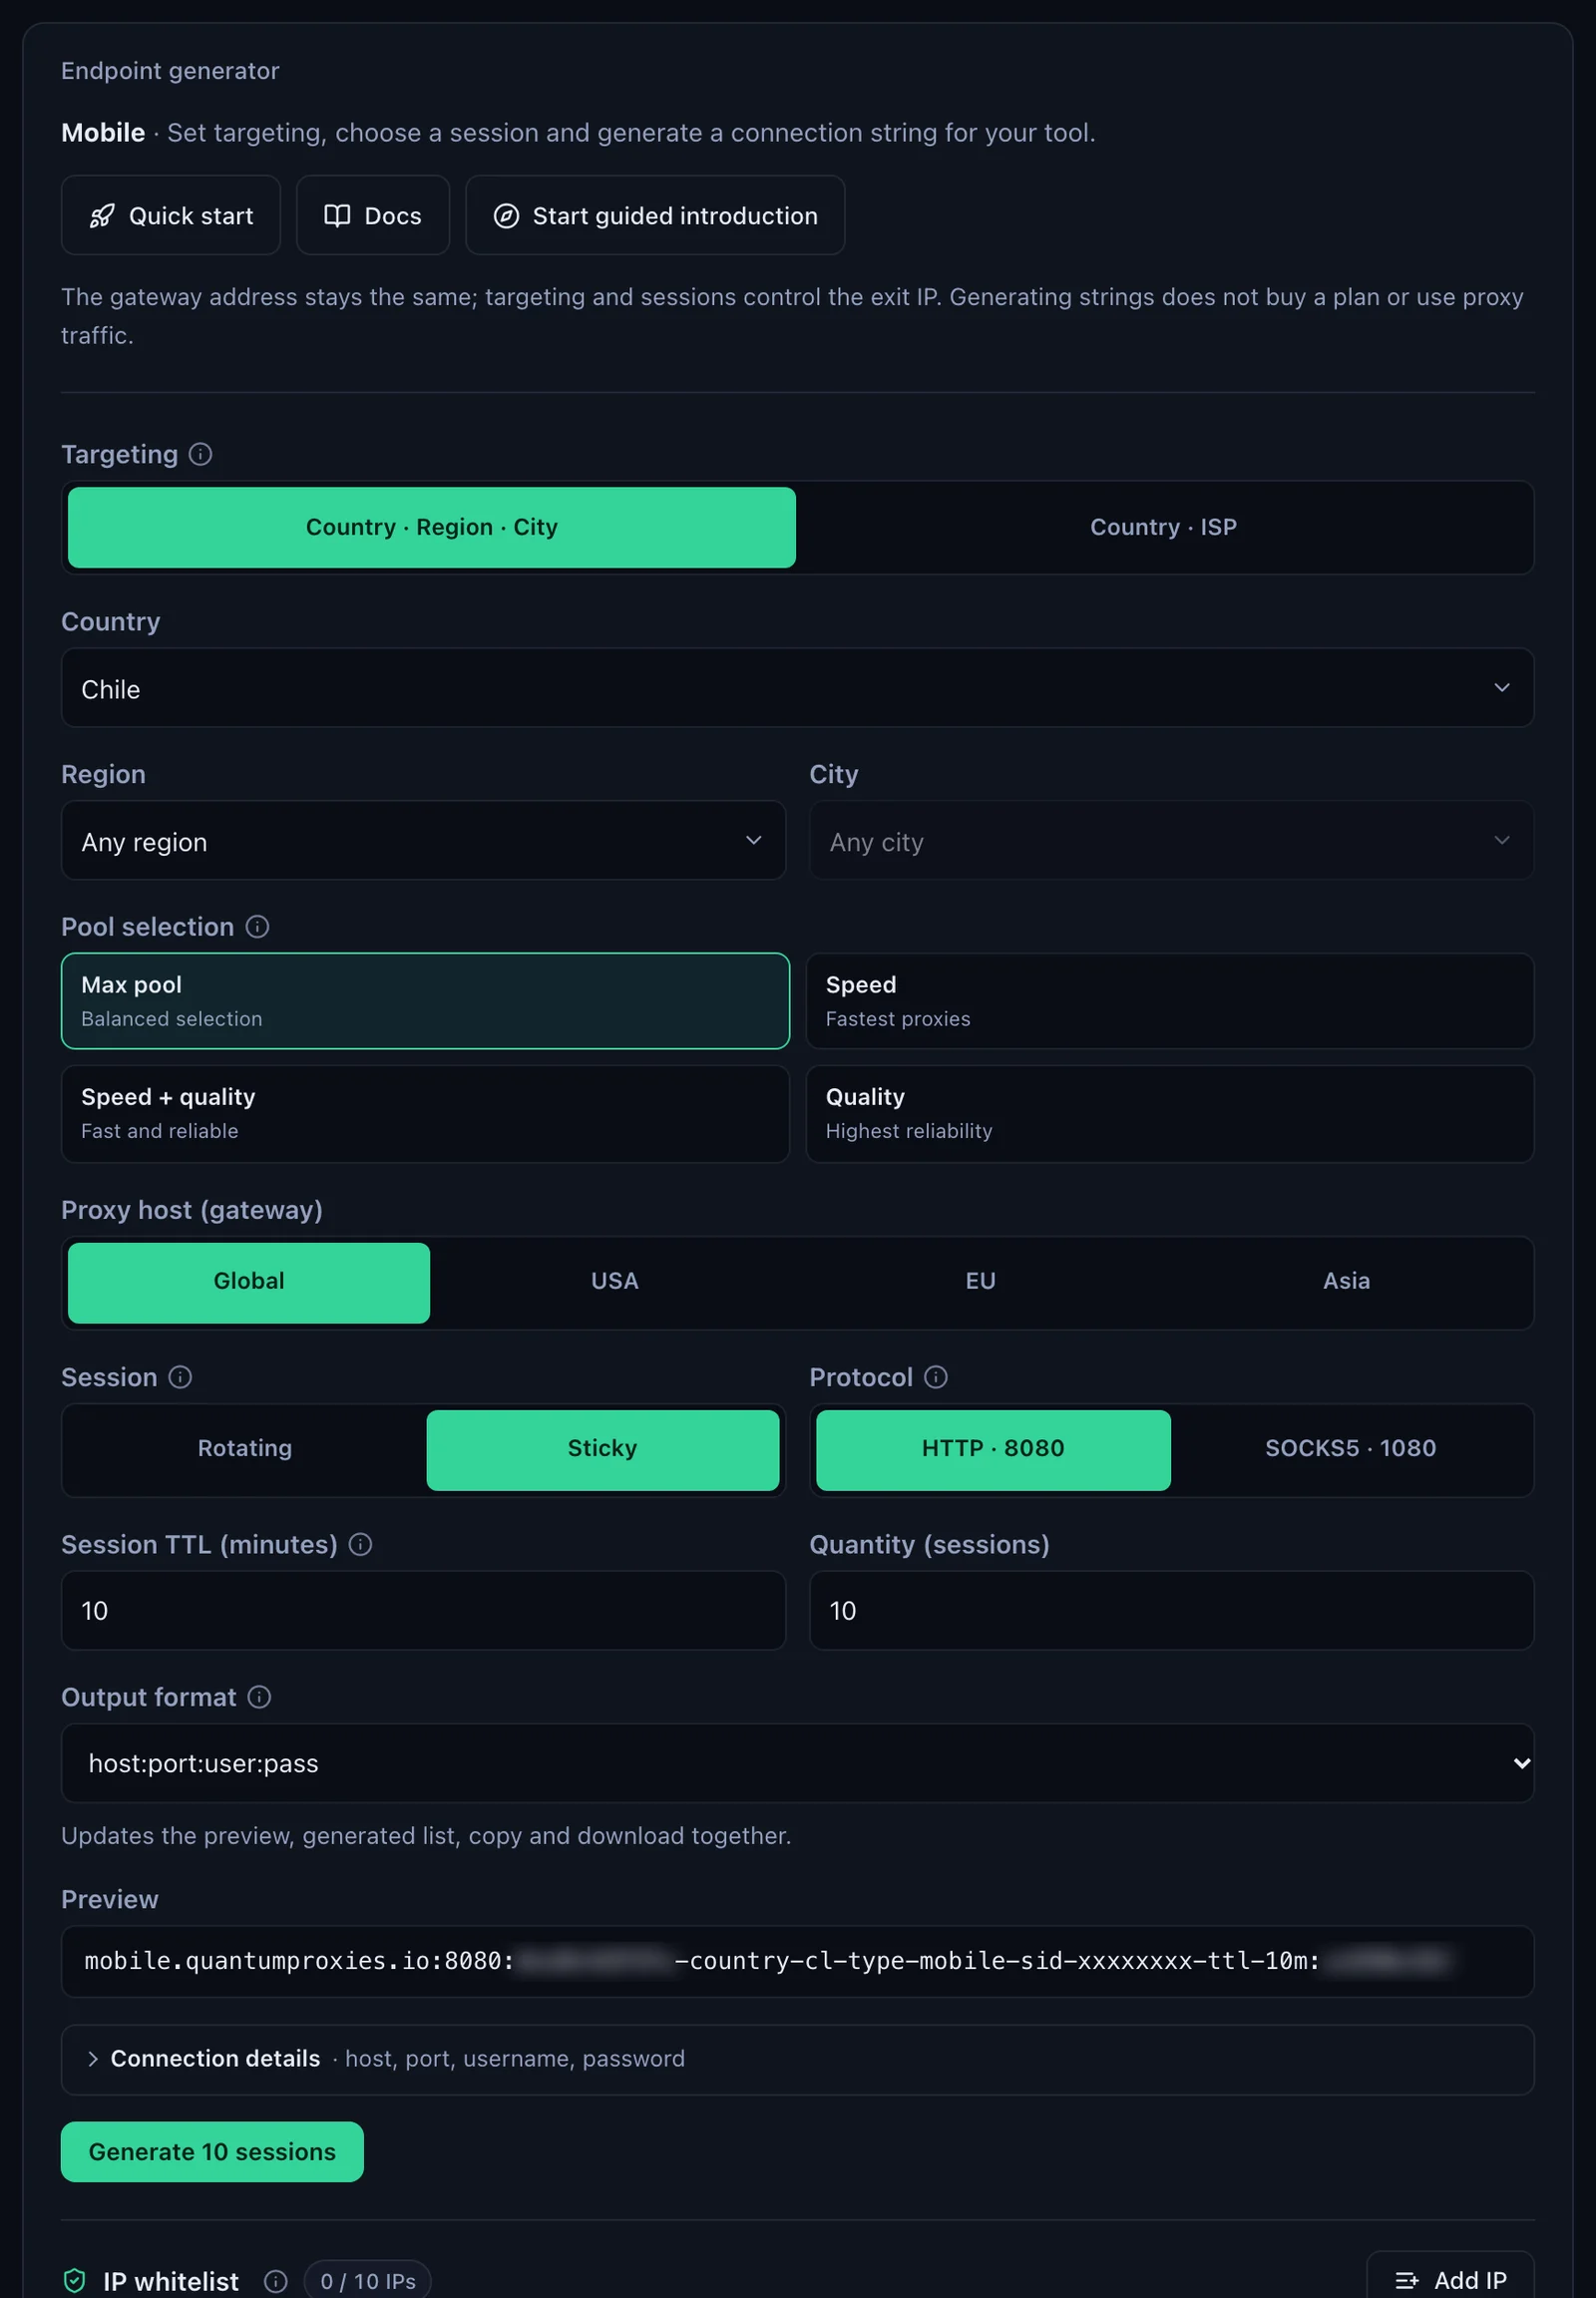This screenshot has height=2298, width=1596.
Task: Select Country · Region · City targeting
Action: 432,527
